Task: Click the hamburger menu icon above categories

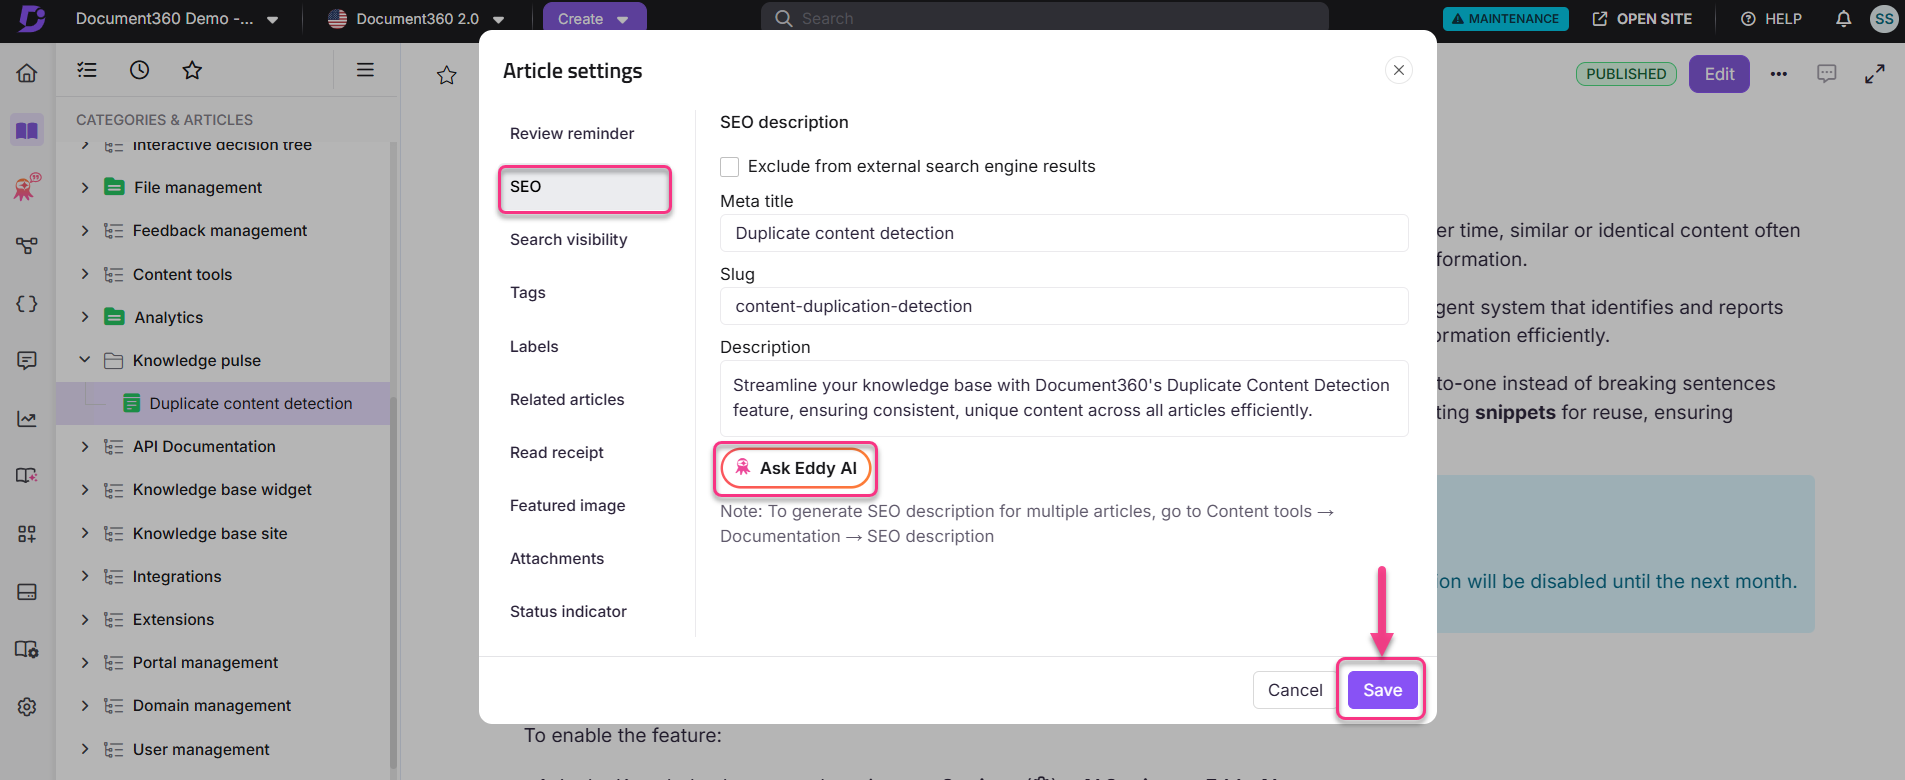Action: pos(365,70)
